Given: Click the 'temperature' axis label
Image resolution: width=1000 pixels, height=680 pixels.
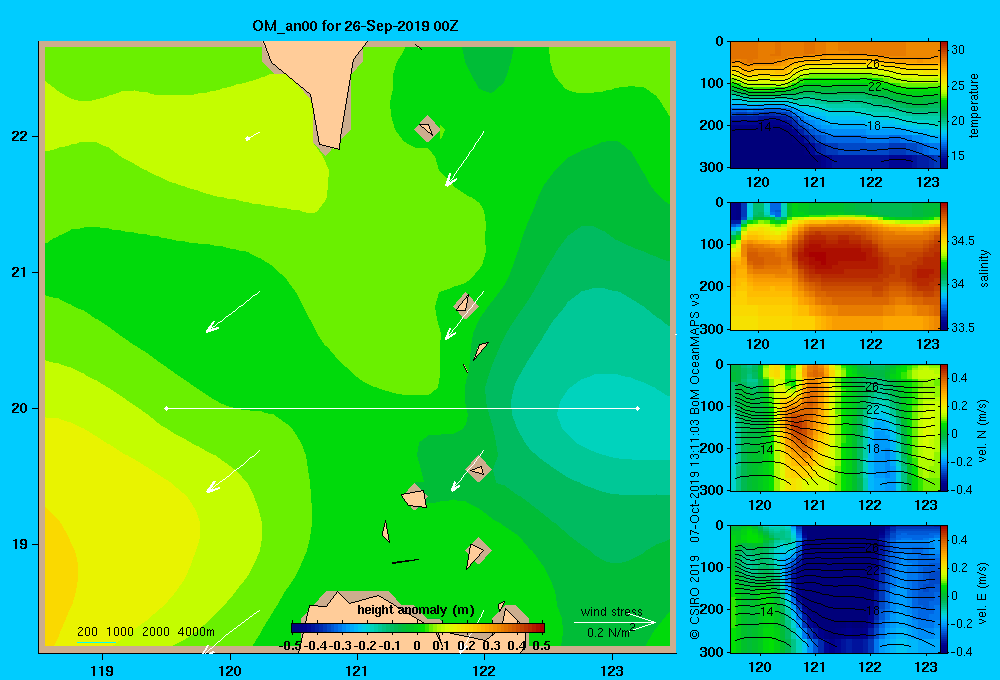Looking at the screenshot, I should pyautogui.click(x=974, y=105).
